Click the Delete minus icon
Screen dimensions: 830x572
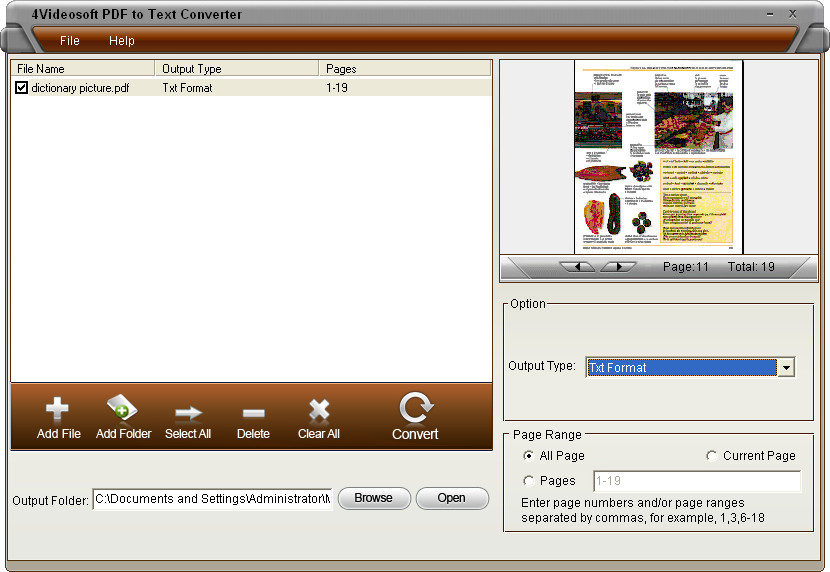(253, 411)
